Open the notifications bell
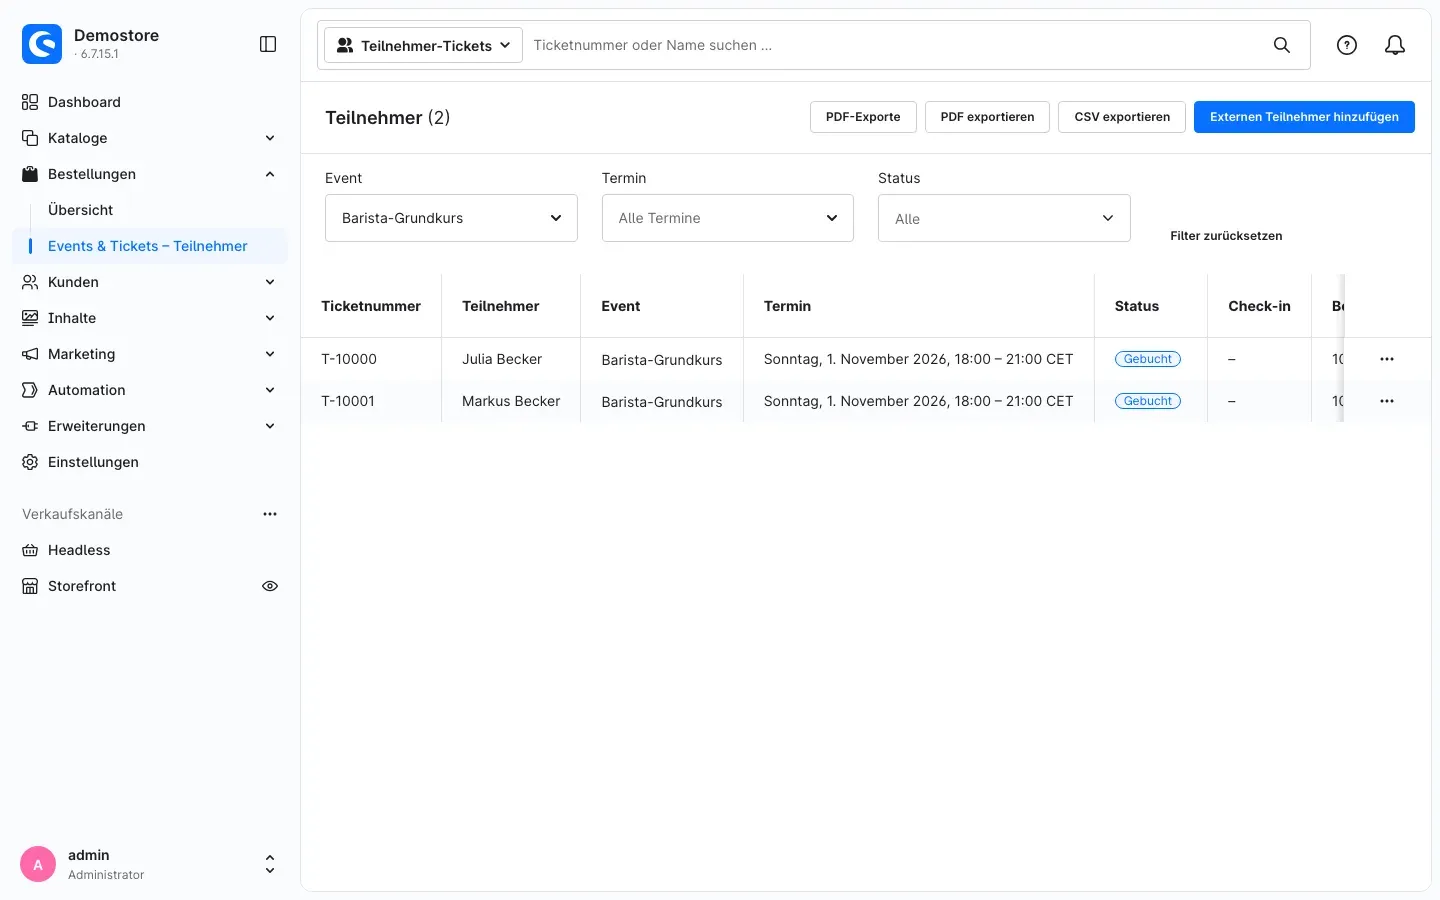This screenshot has height=900, width=1440. (1395, 45)
